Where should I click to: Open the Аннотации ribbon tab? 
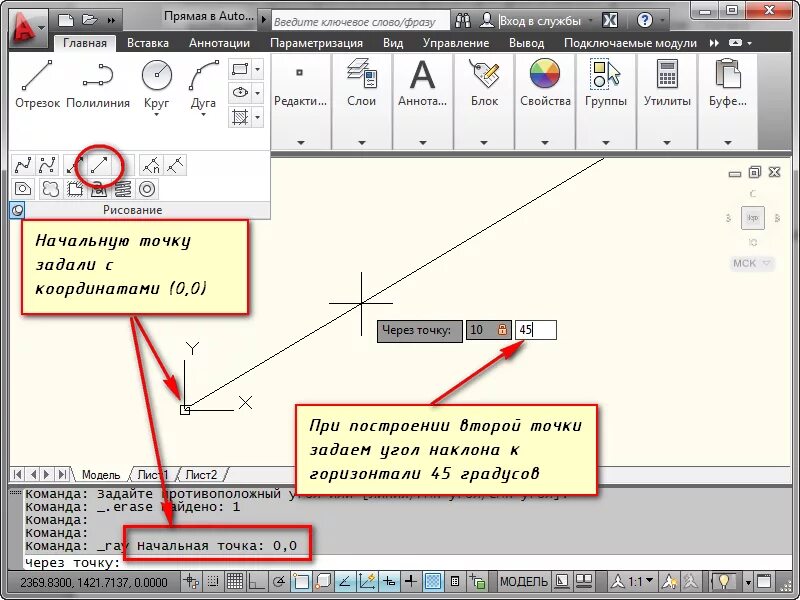(x=219, y=43)
